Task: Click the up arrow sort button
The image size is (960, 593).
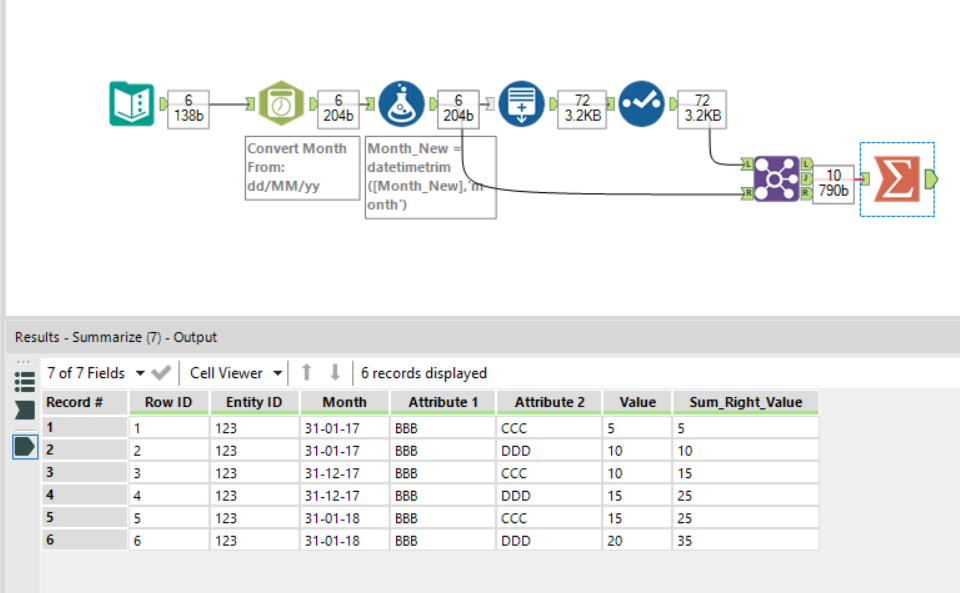Action: [x=306, y=372]
